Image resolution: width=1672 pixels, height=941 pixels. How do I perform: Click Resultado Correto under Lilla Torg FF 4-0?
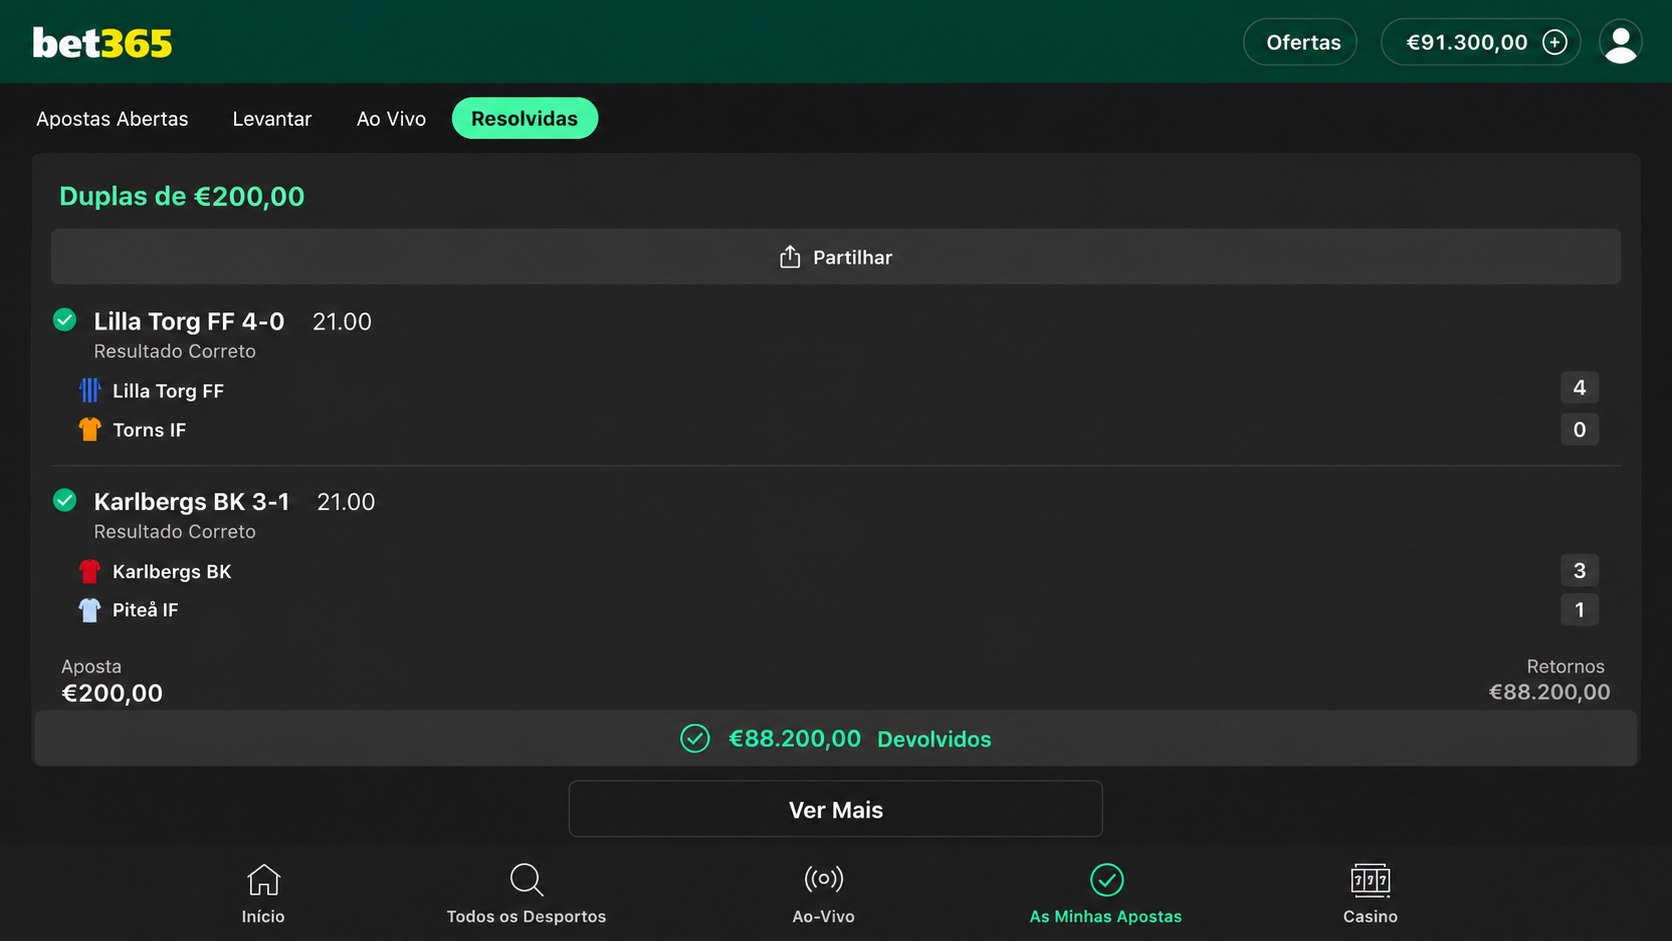(x=175, y=351)
